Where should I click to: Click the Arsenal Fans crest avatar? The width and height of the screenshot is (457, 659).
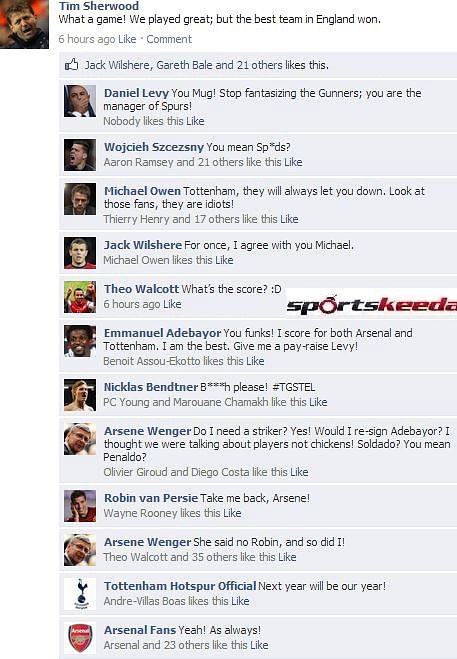click(80, 638)
